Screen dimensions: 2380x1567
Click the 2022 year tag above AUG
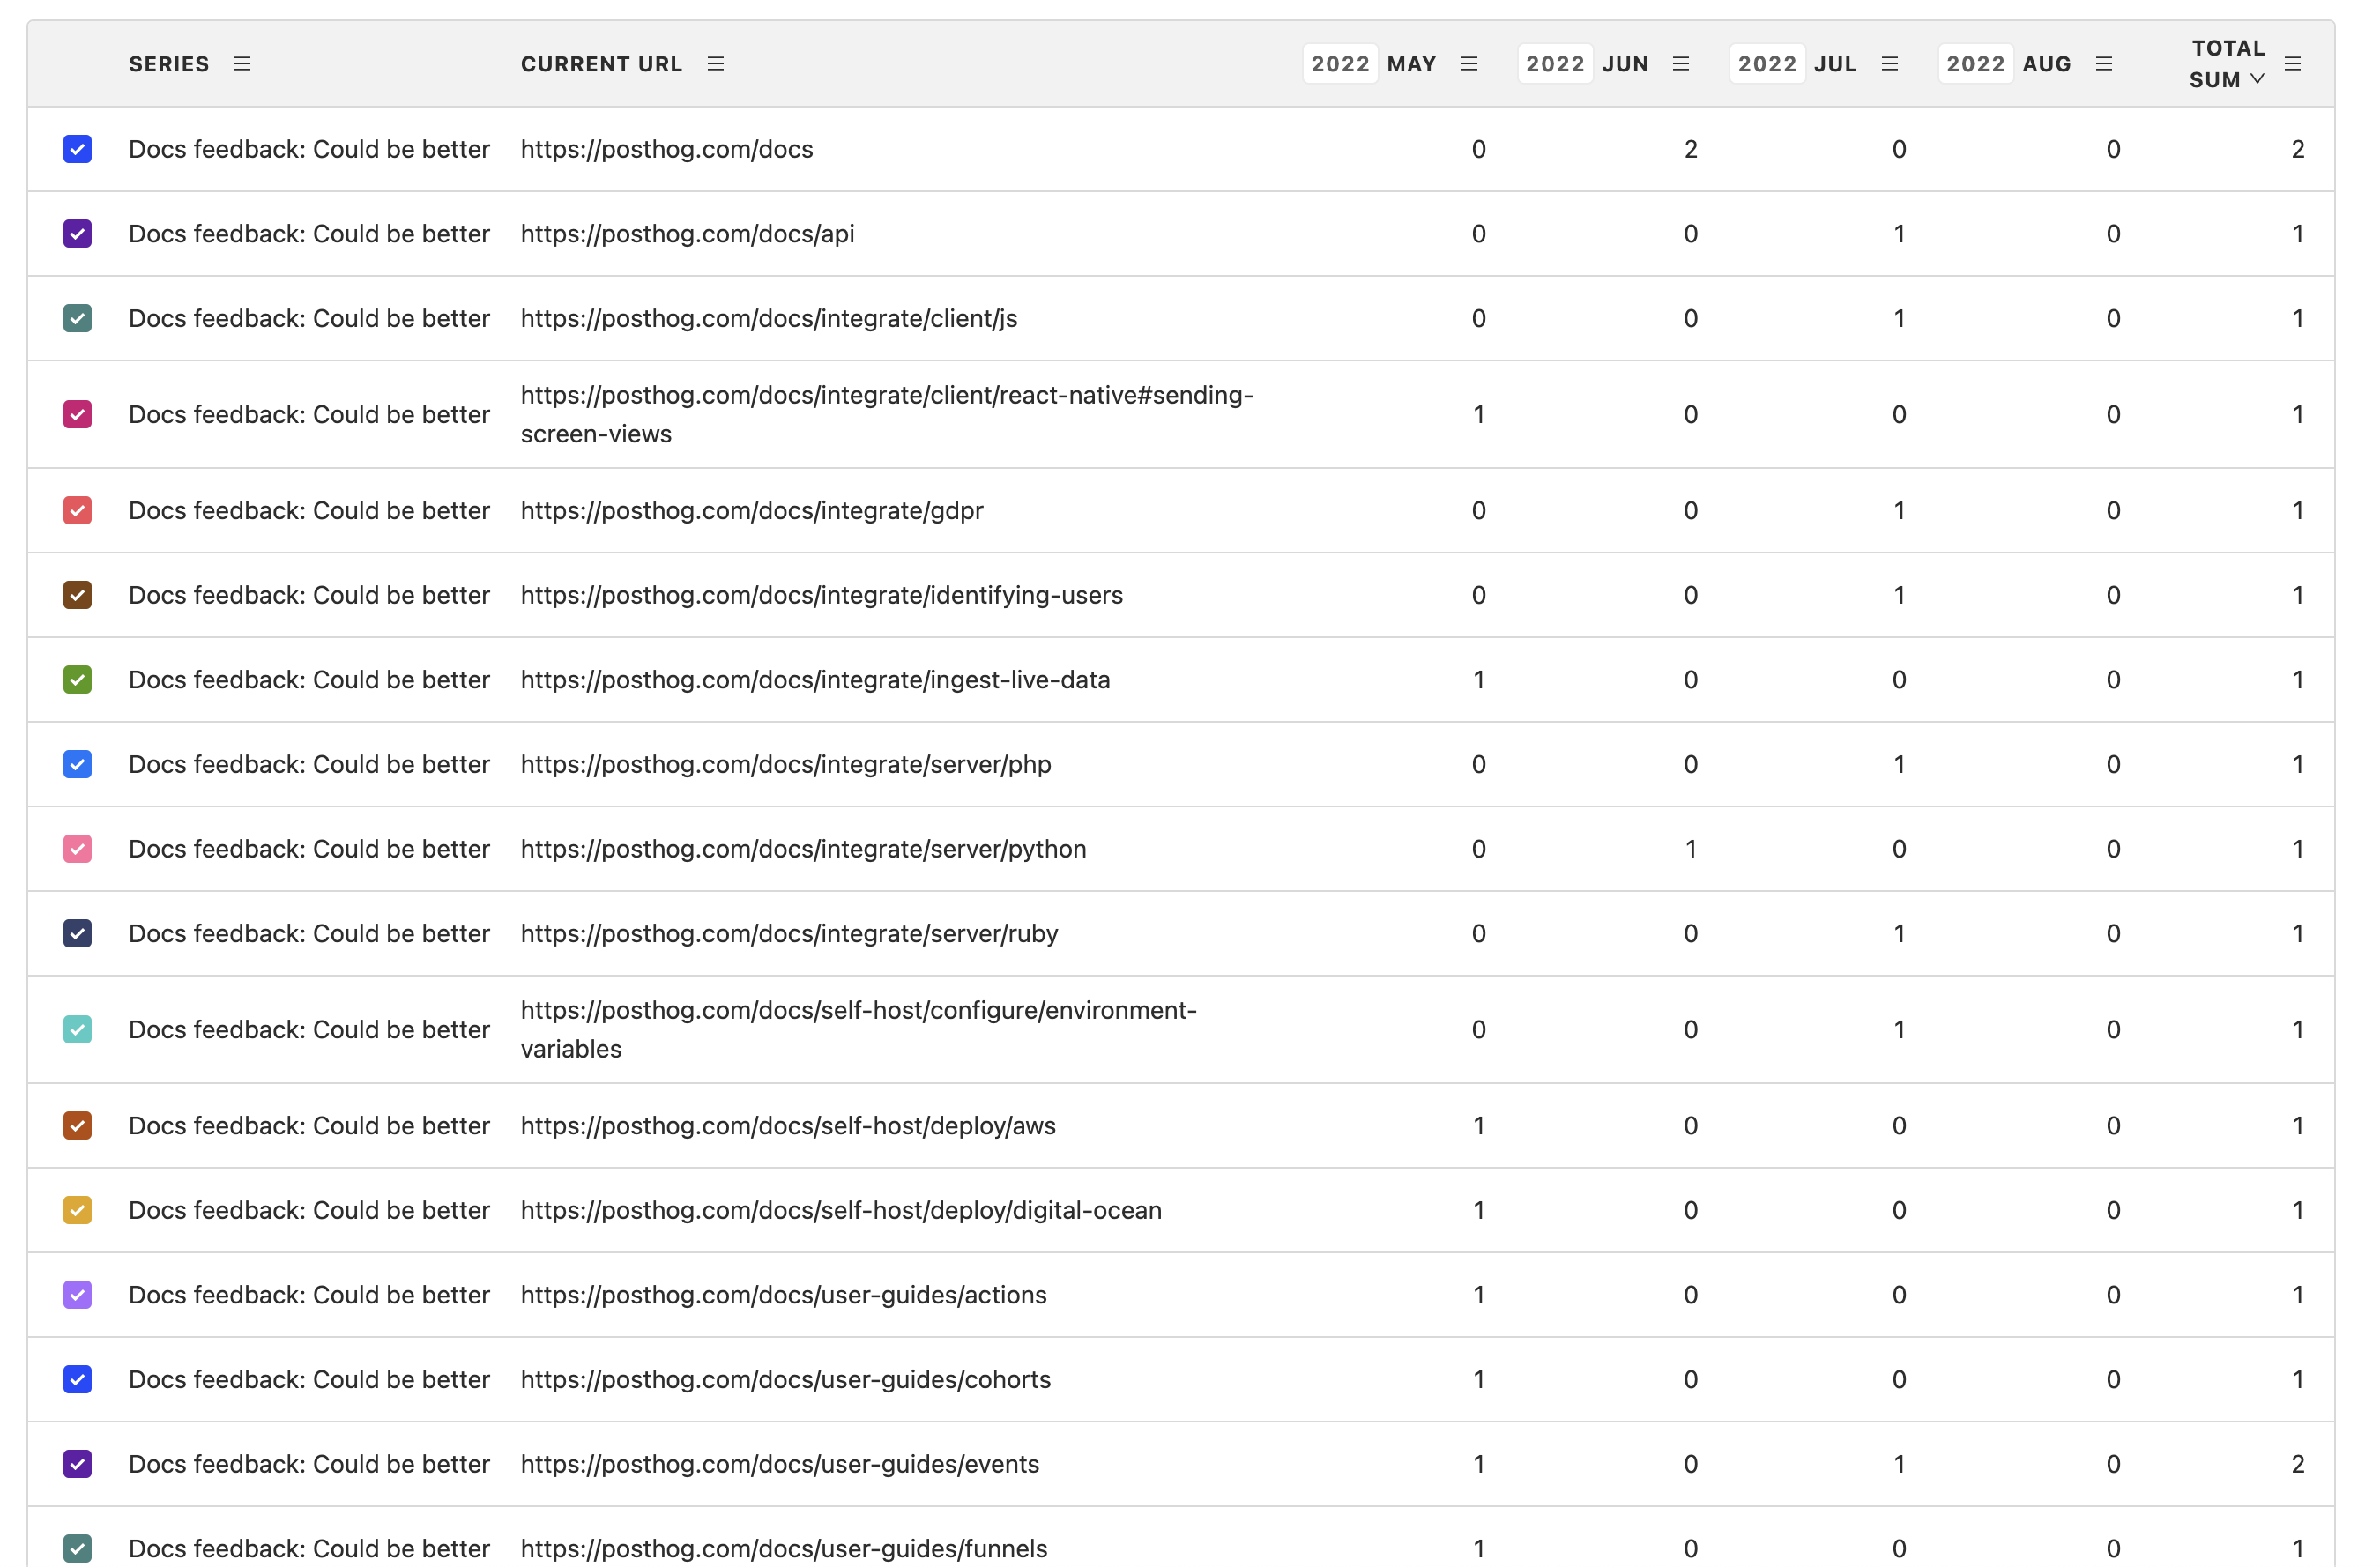[x=1975, y=64]
